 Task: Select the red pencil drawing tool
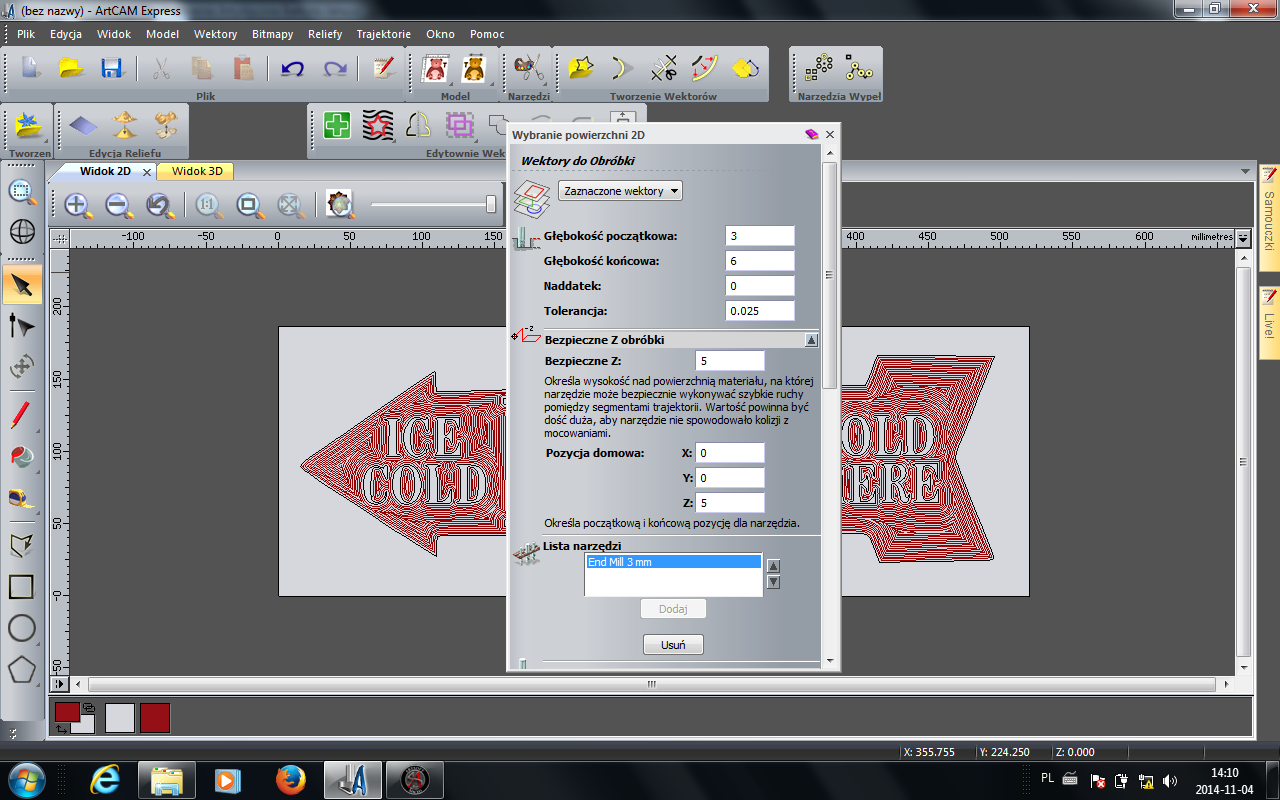[22, 413]
